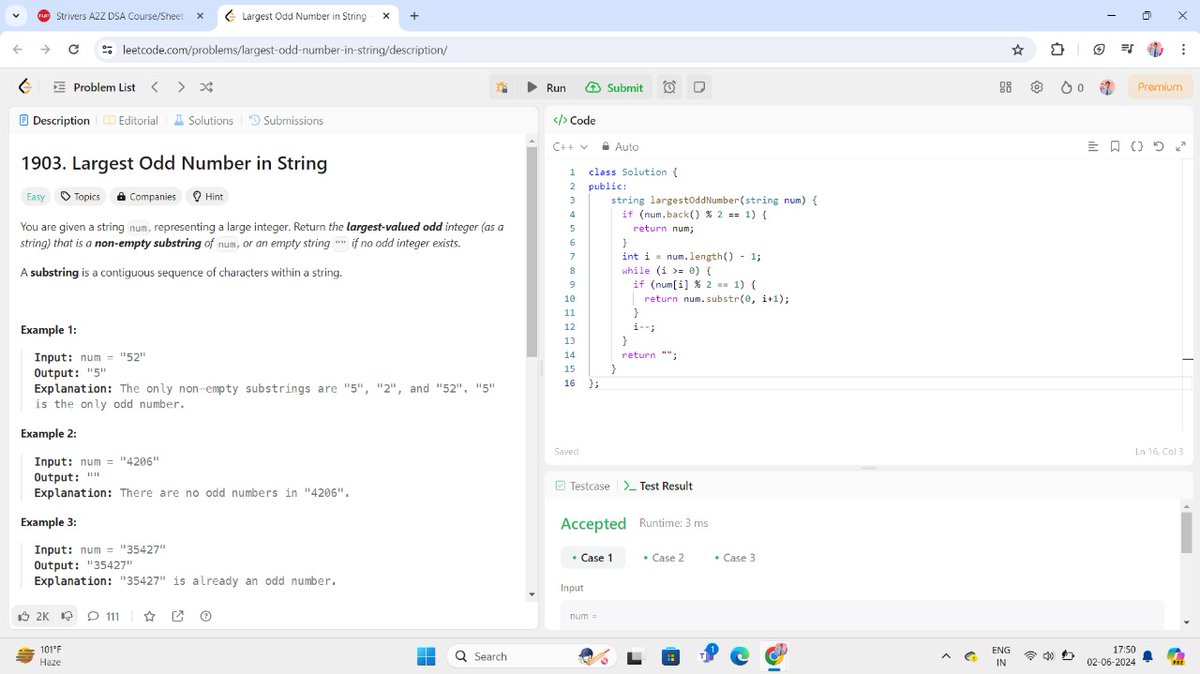
Task: Dislike the problem with thumbs down
Action: [68, 616]
